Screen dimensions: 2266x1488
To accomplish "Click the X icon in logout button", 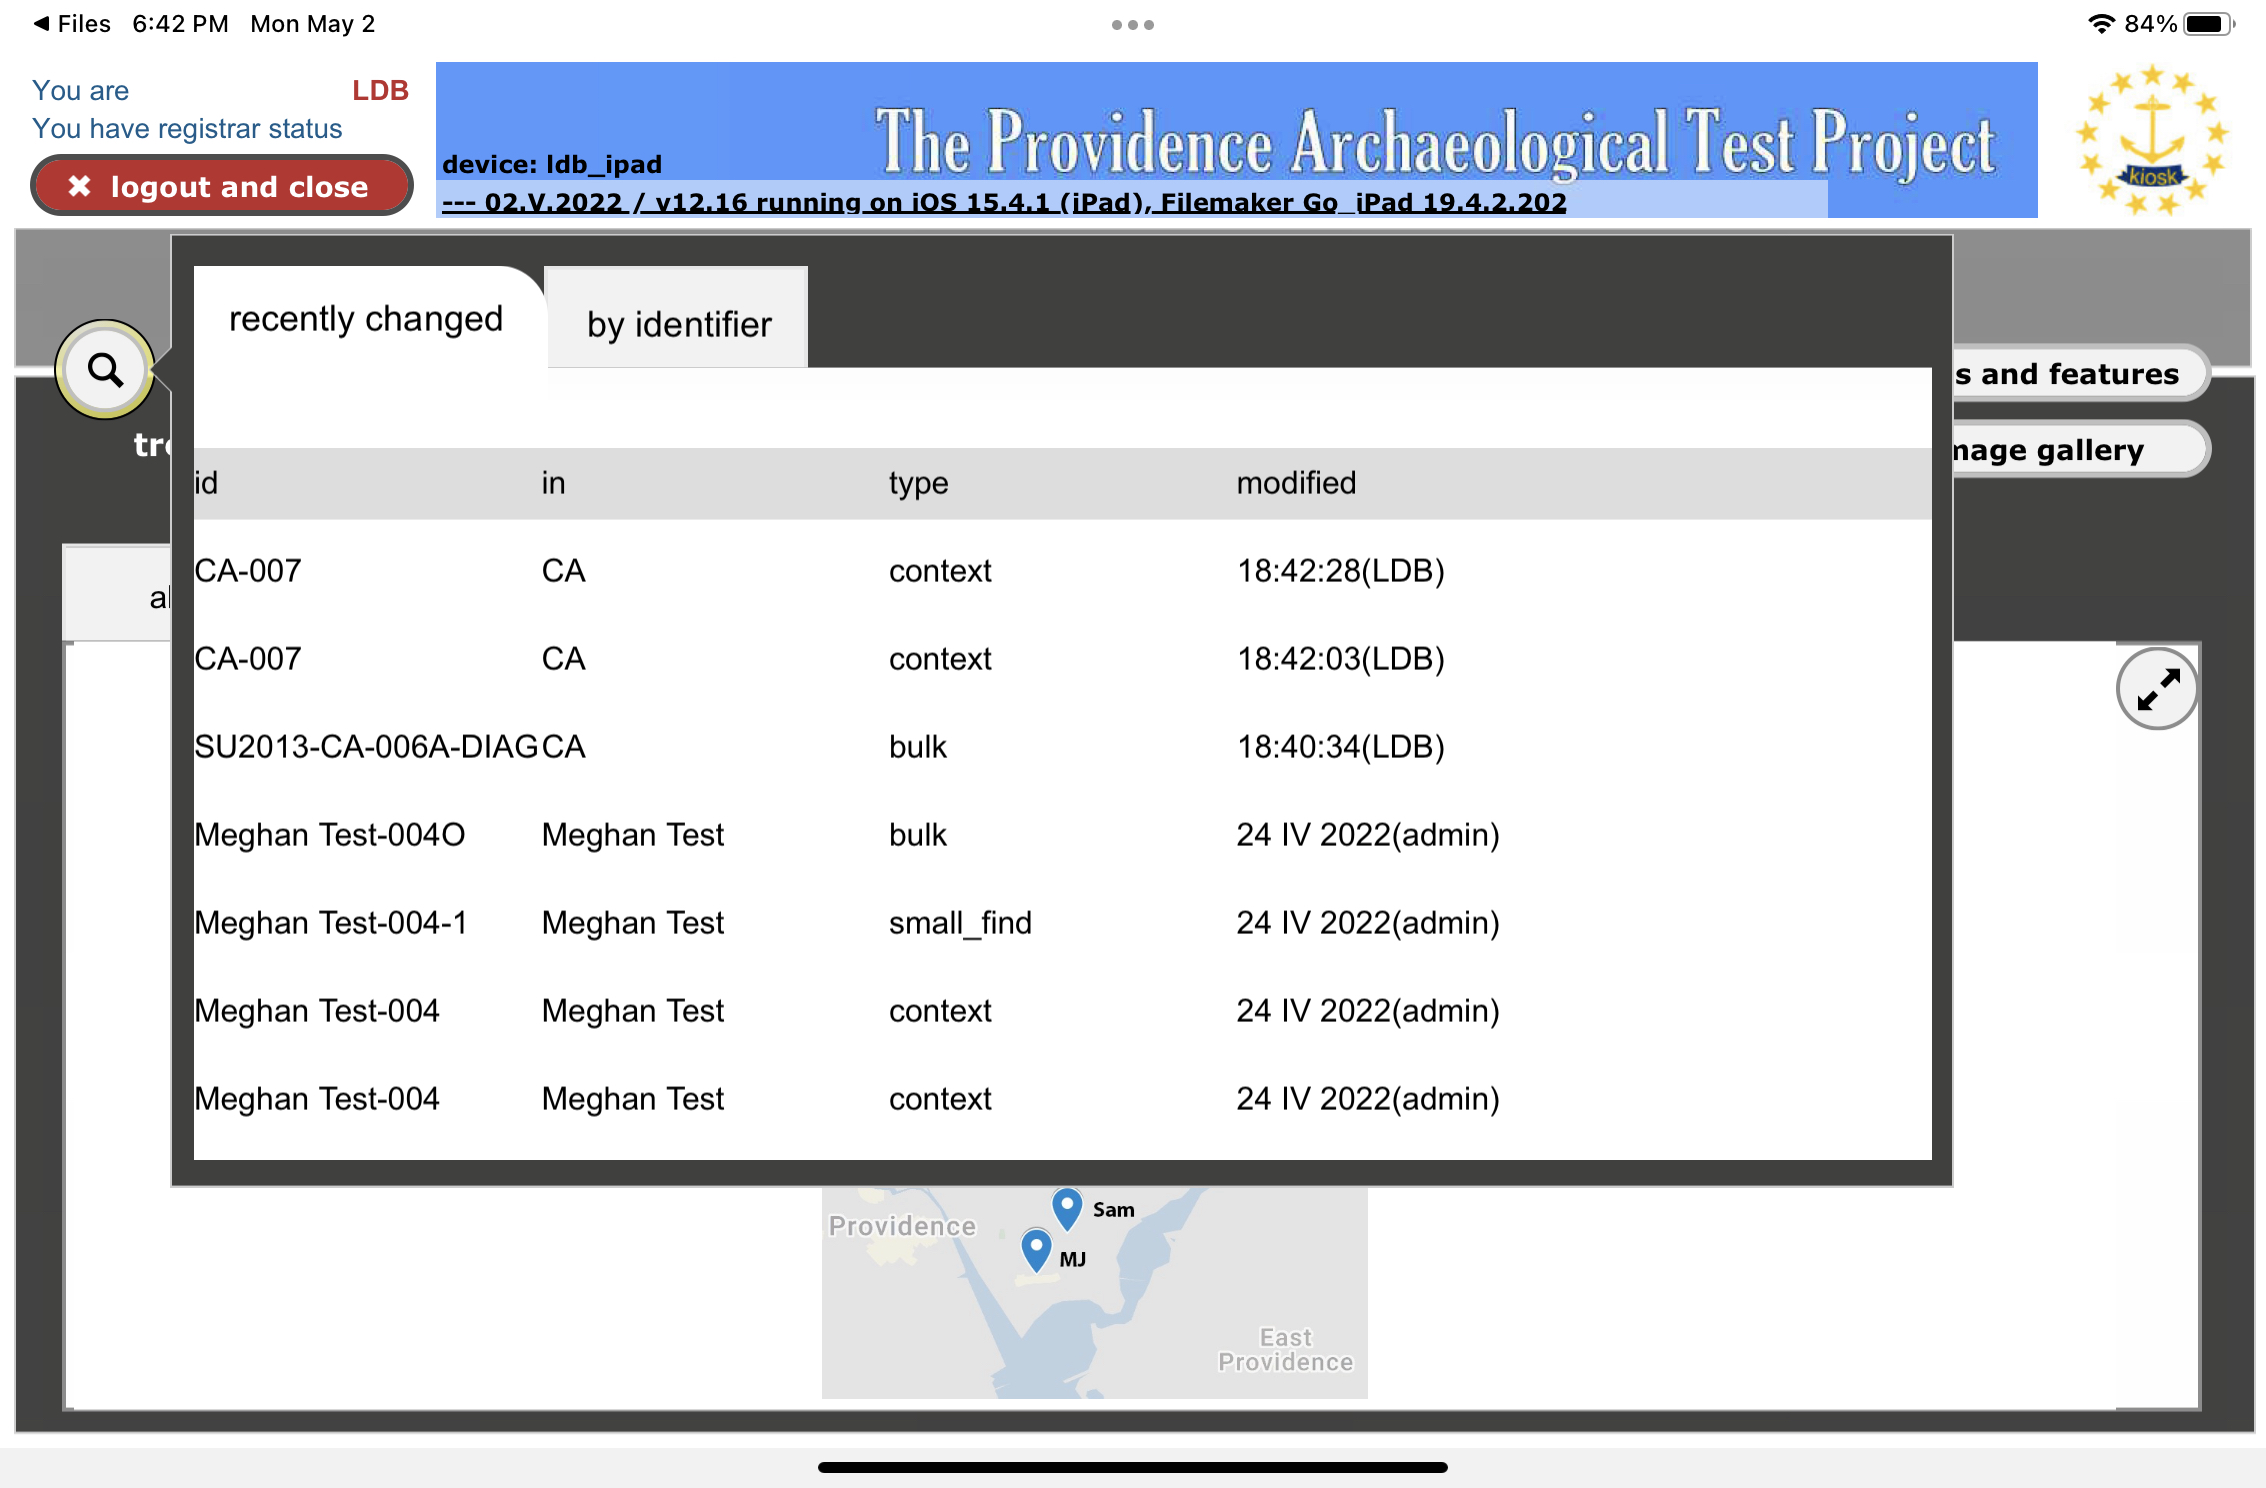I will coord(80,185).
